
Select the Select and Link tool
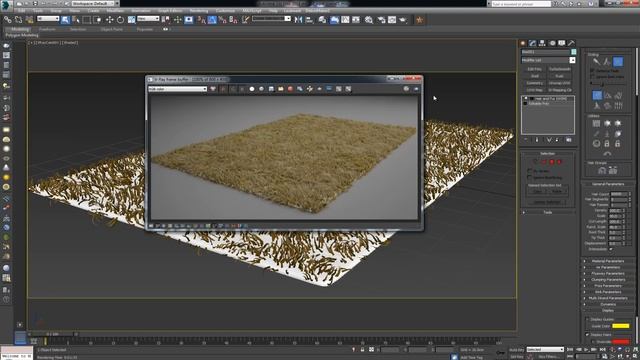[x=8, y=20]
